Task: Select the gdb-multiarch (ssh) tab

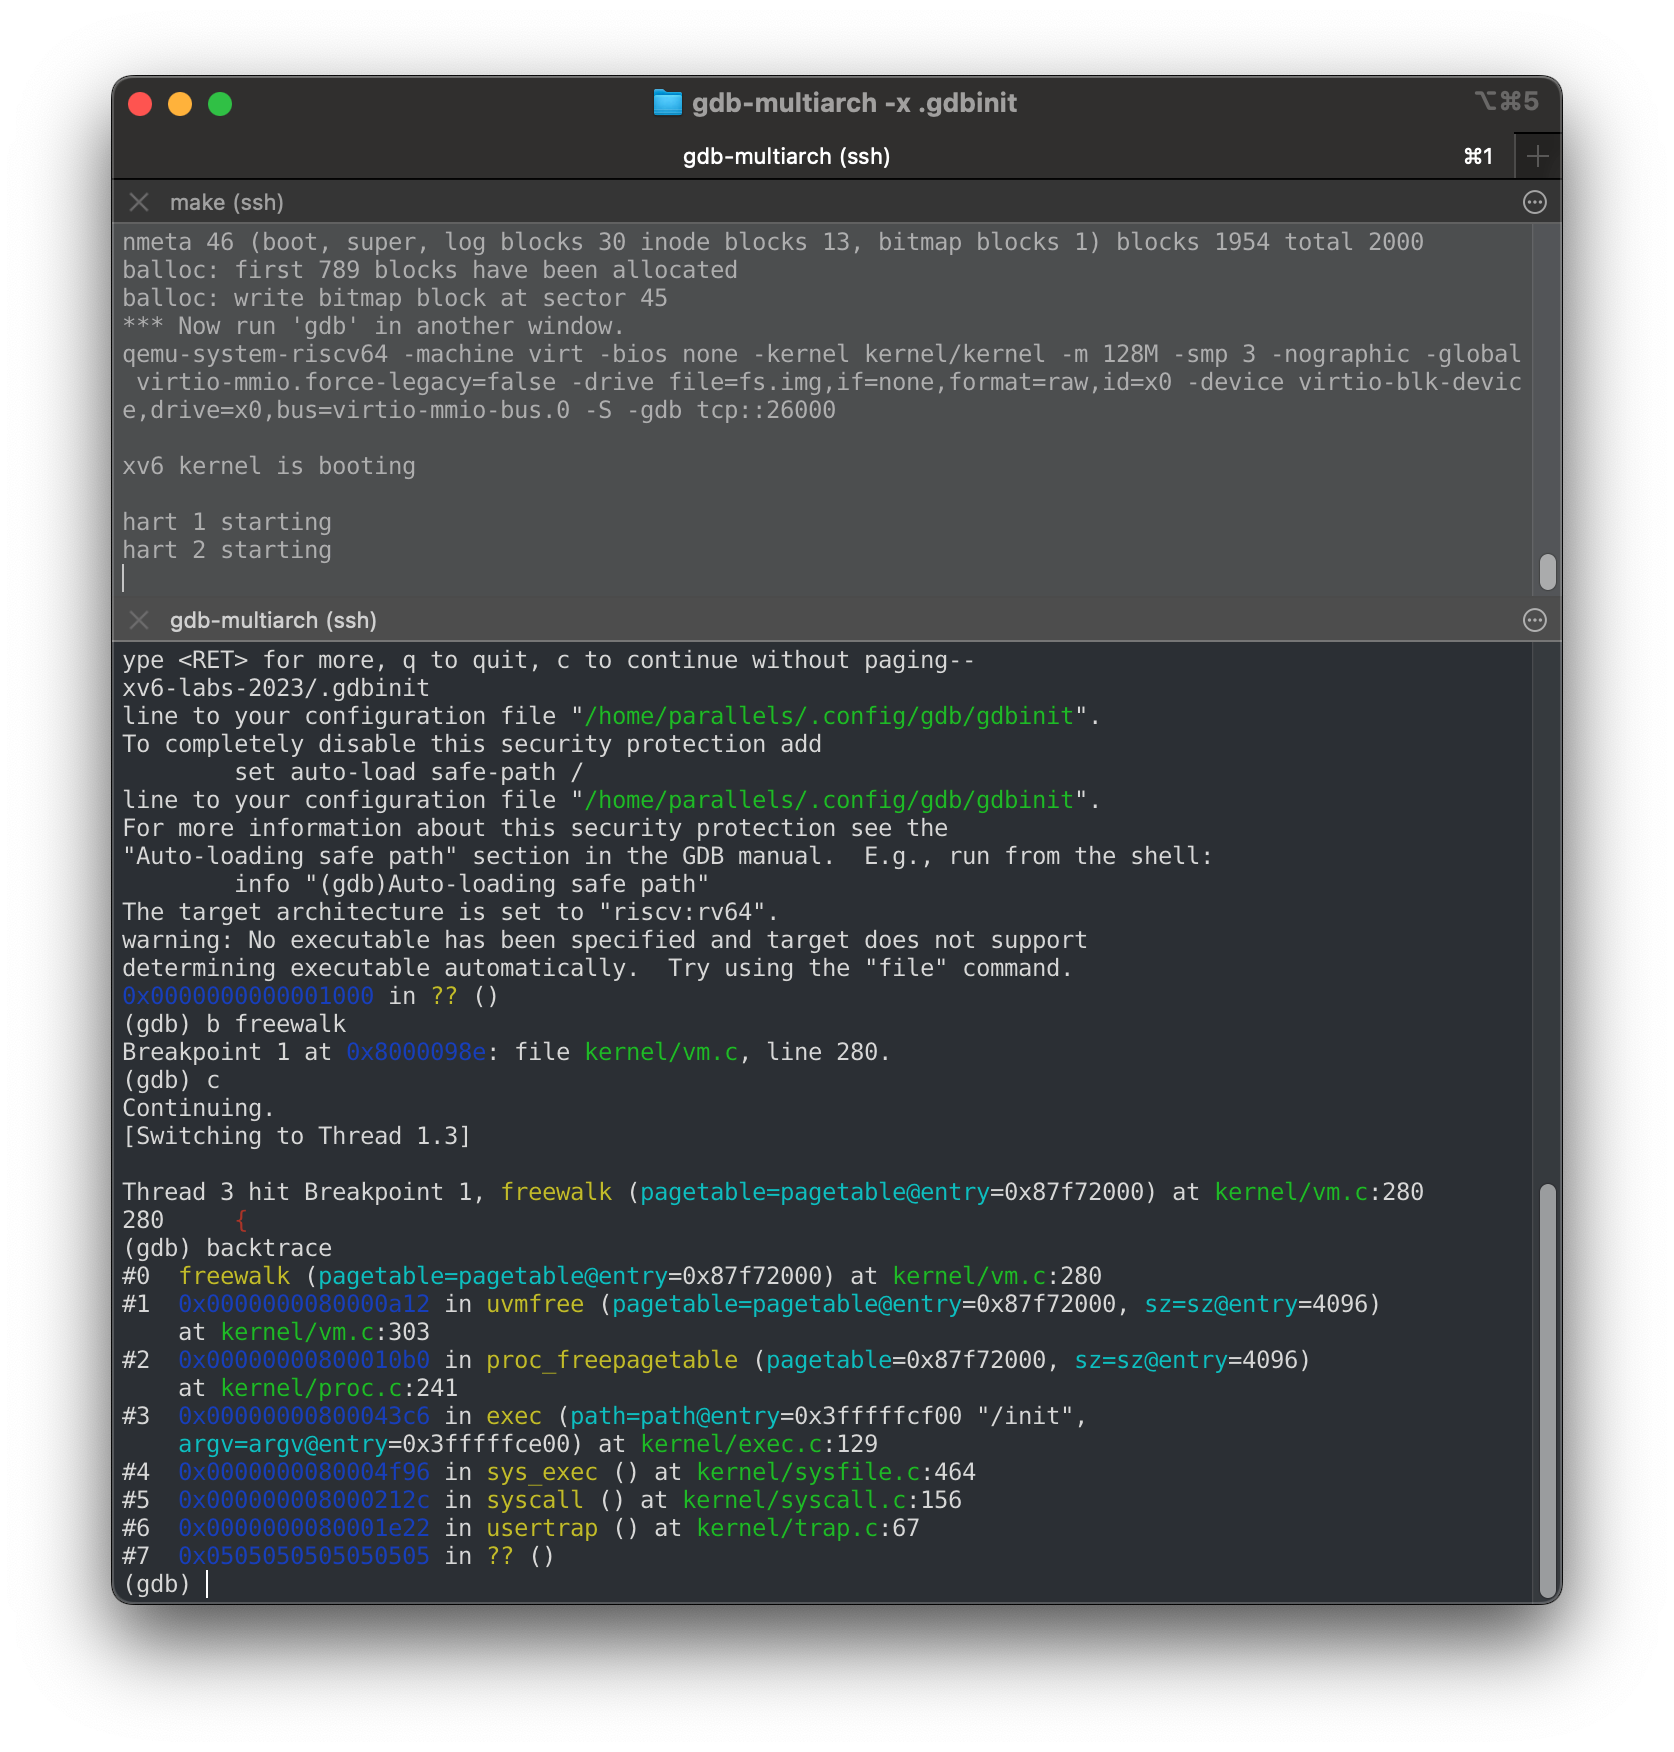Action: point(785,156)
